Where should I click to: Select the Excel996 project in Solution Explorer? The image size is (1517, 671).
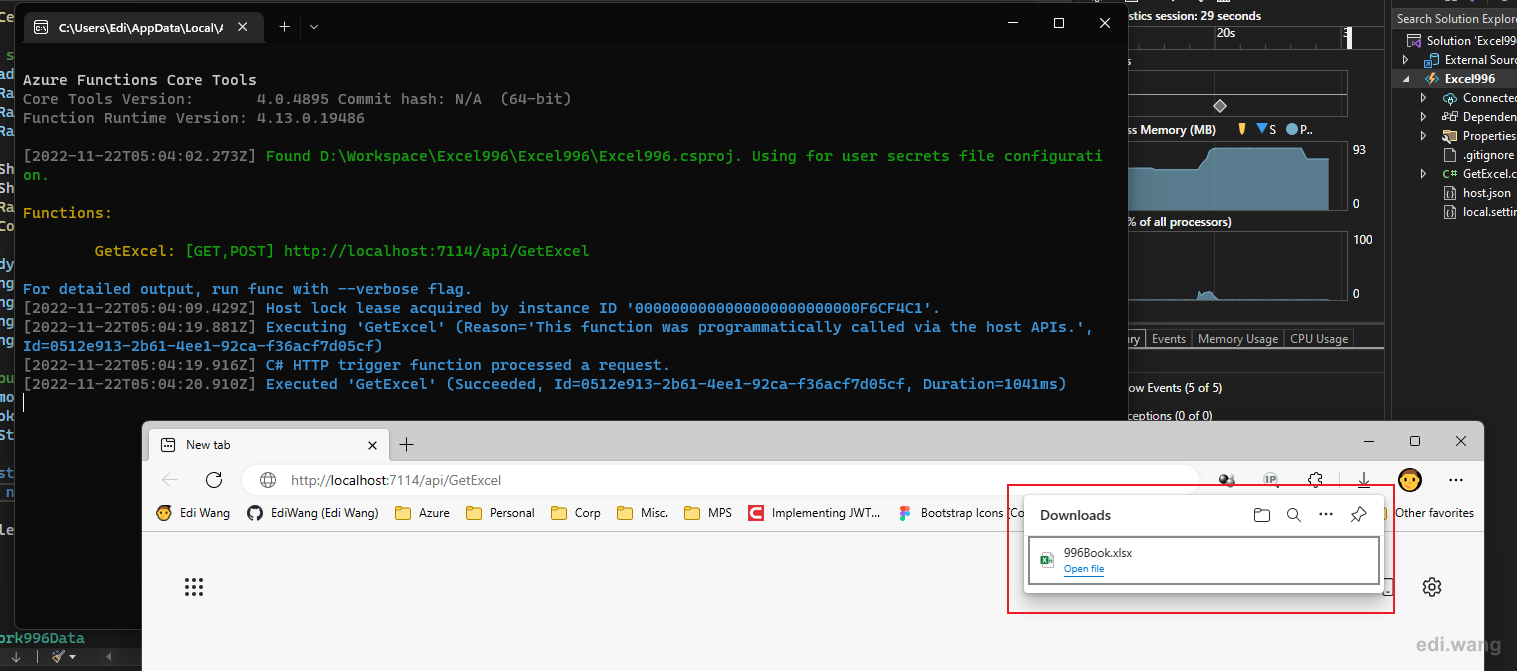(1469, 79)
